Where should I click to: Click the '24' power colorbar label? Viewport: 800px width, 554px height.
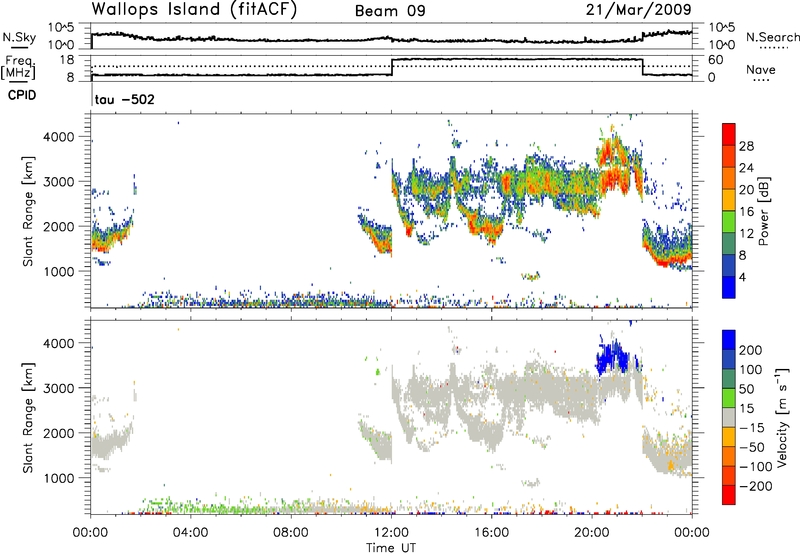point(746,168)
